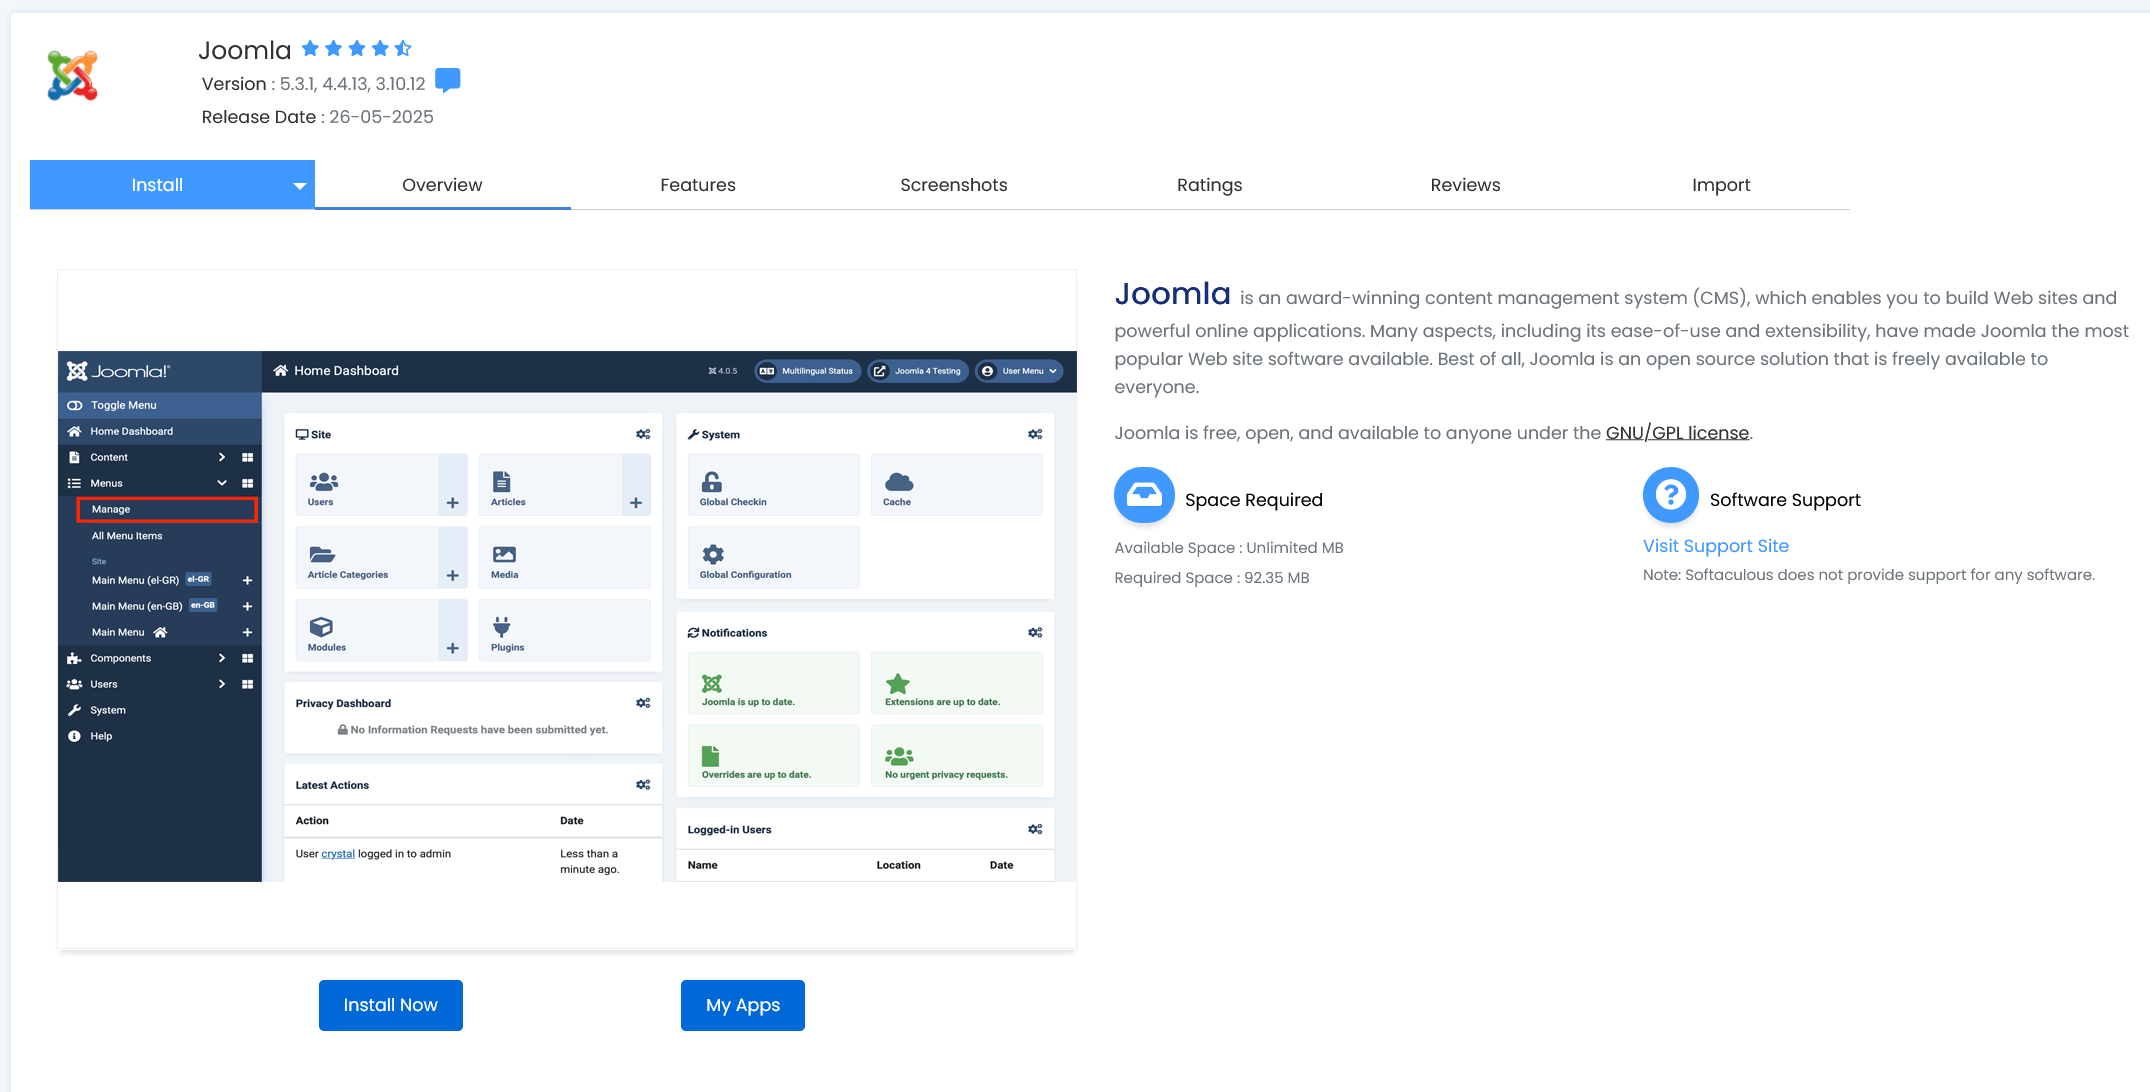Click the version text 5.3.1, 4.4.13, 3.10.12

[353, 84]
